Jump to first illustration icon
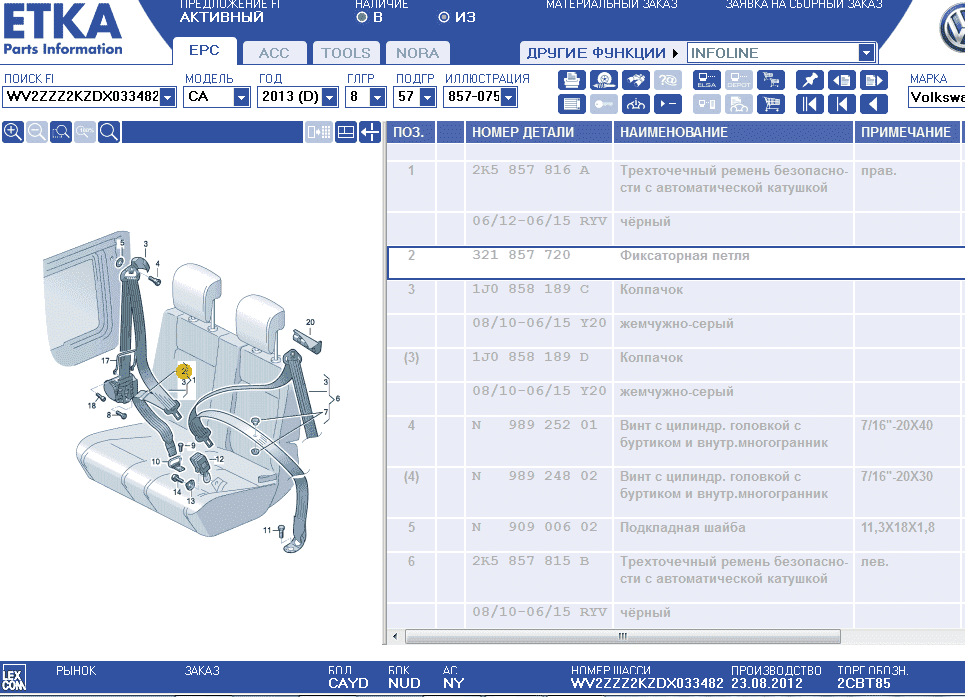Image resolution: width=965 pixels, height=697 pixels. (x=809, y=103)
